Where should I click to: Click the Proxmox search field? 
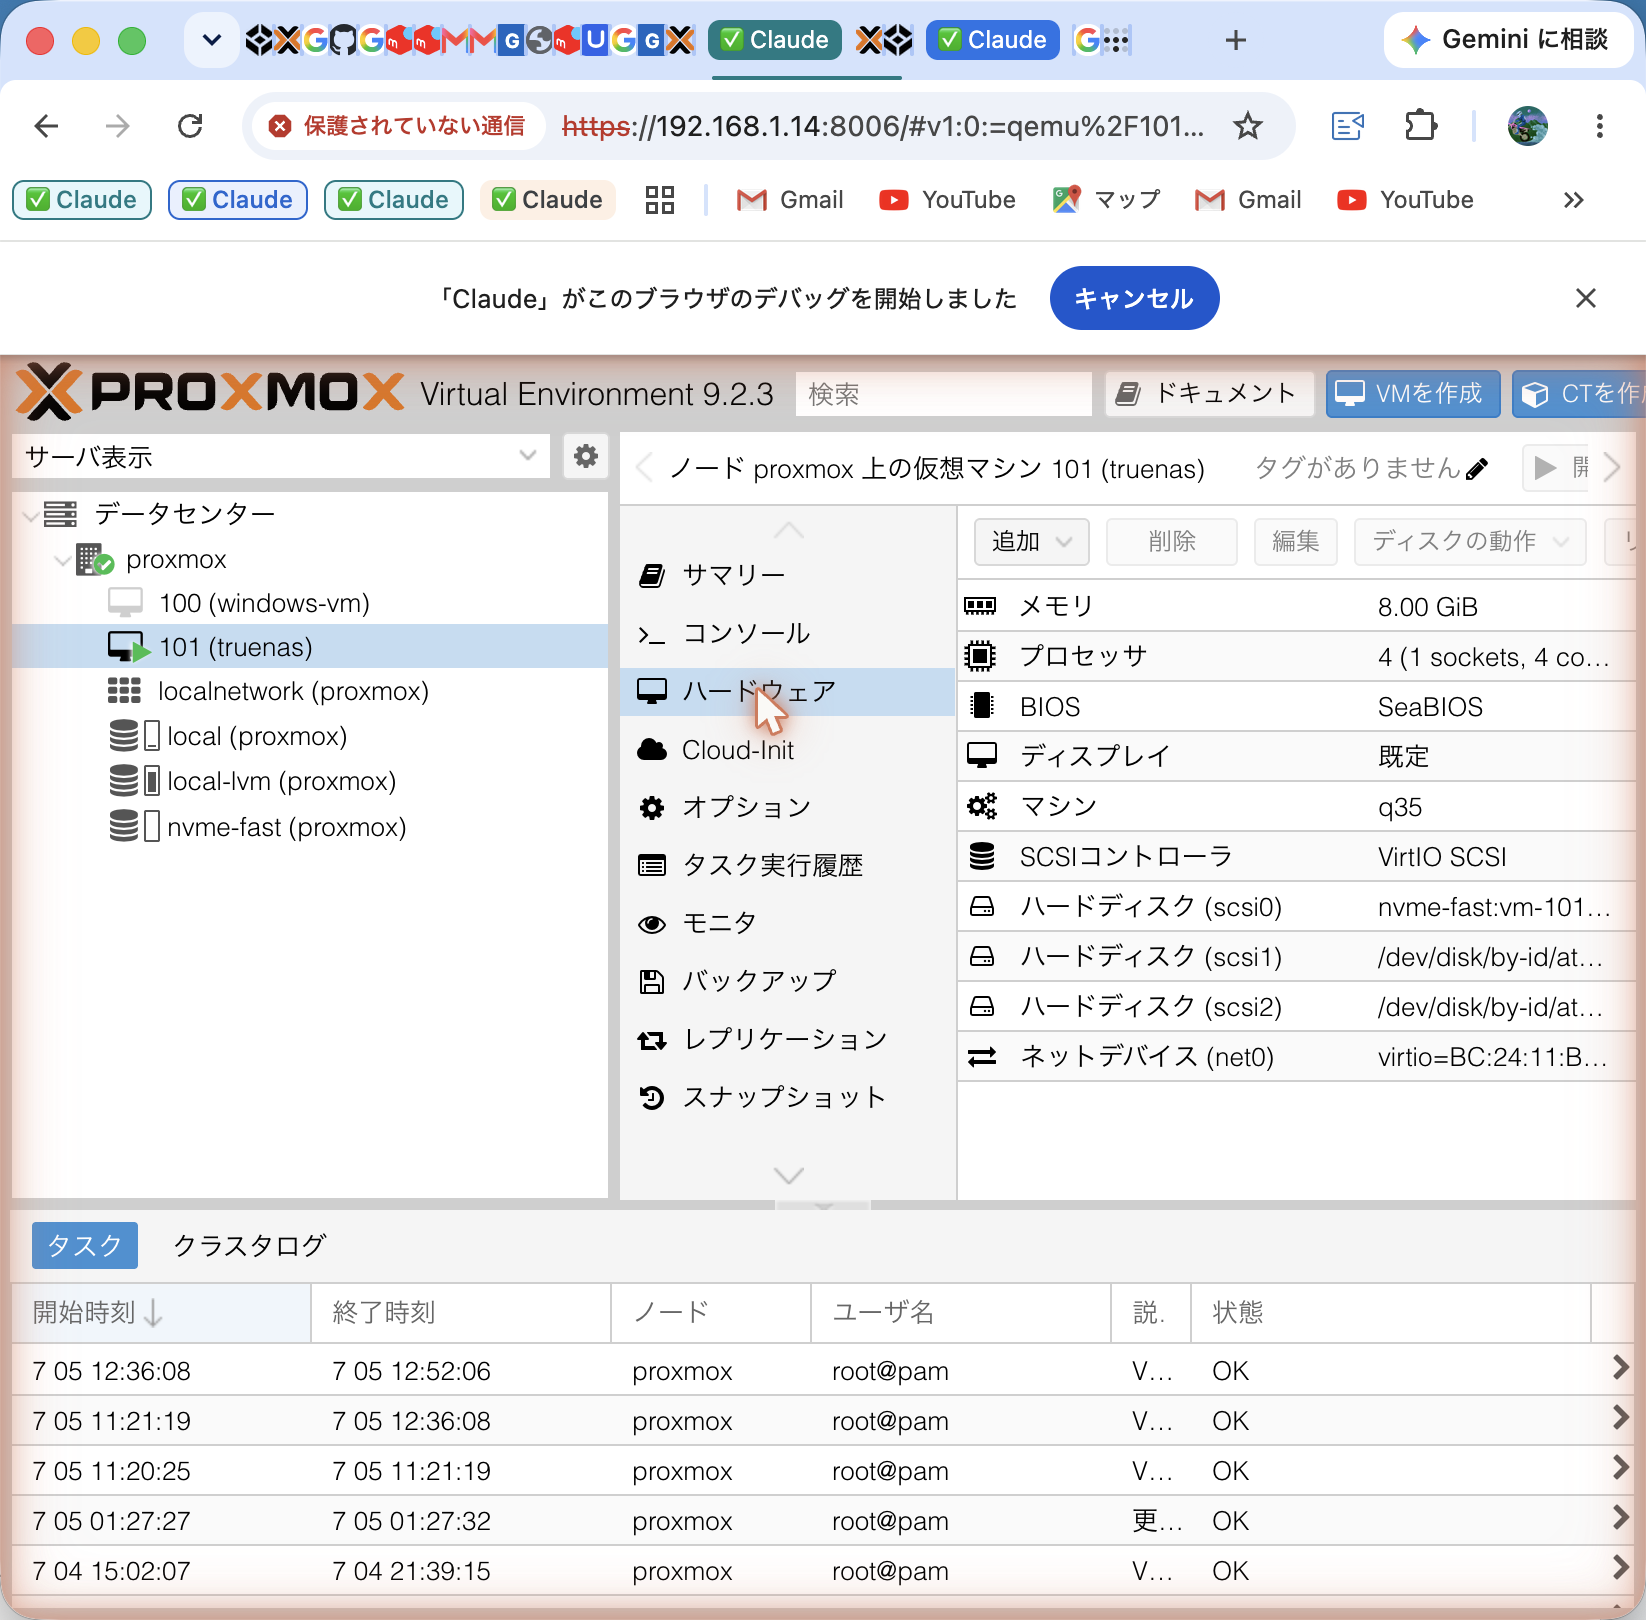pos(944,394)
